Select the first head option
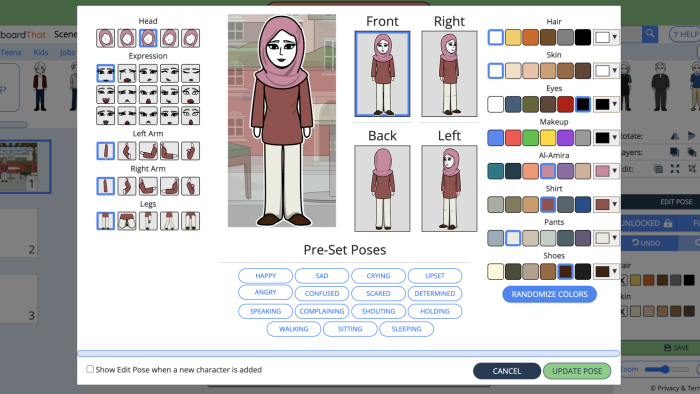 (x=105, y=38)
